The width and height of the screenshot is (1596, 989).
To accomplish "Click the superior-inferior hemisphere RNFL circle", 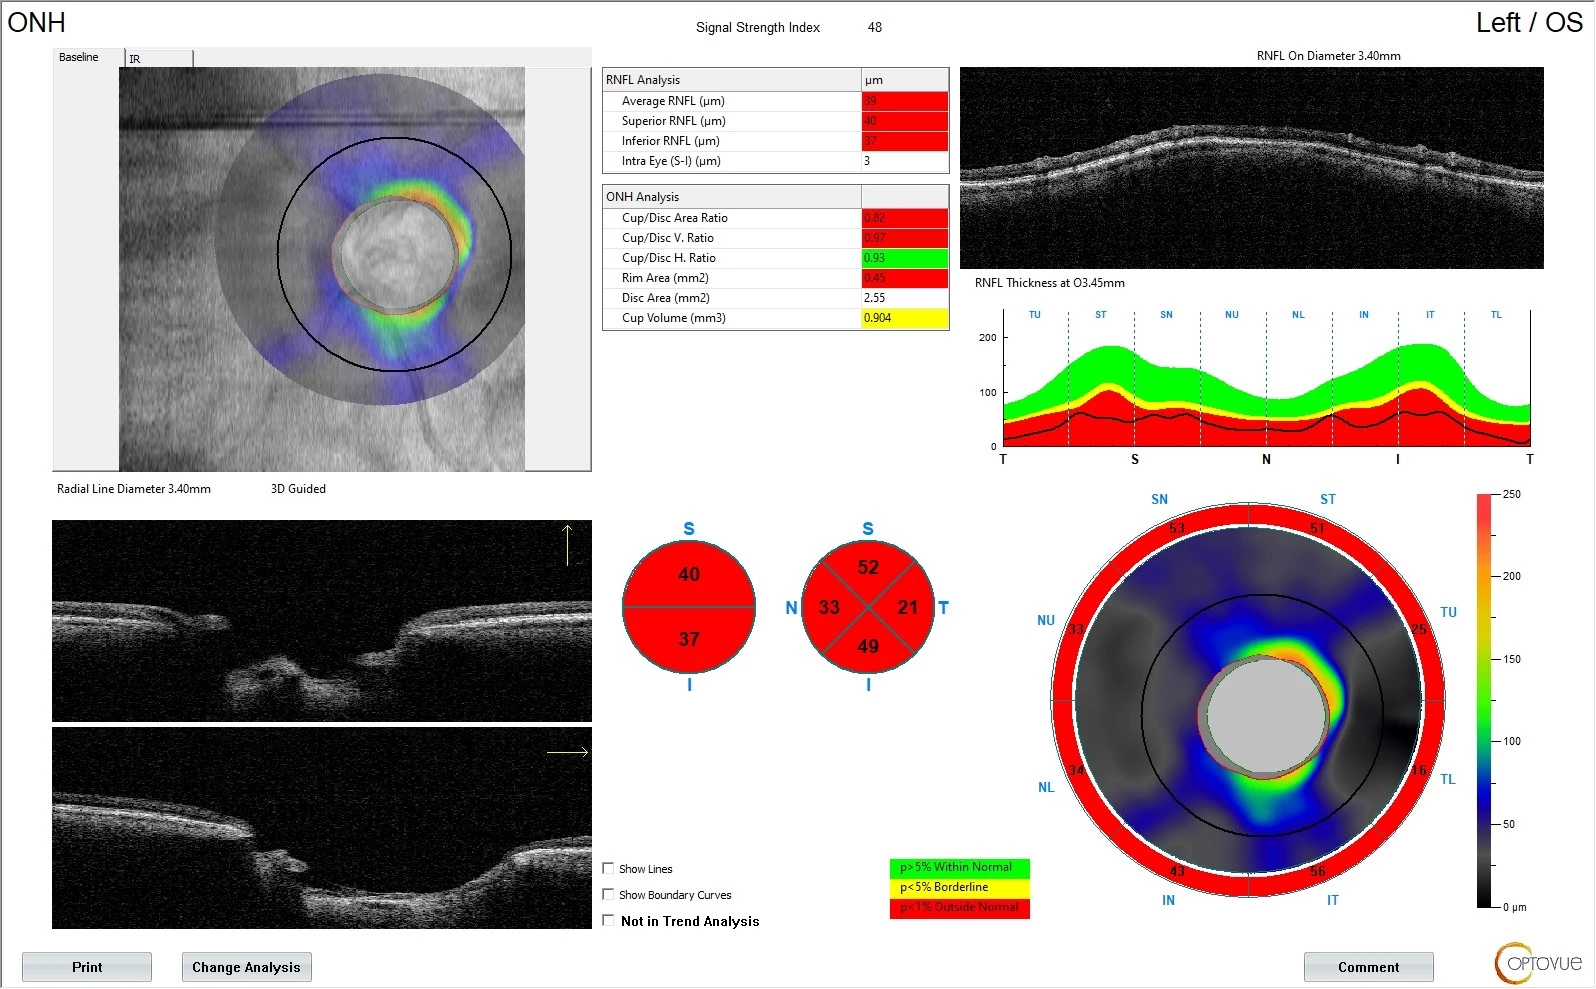I will pos(689,607).
